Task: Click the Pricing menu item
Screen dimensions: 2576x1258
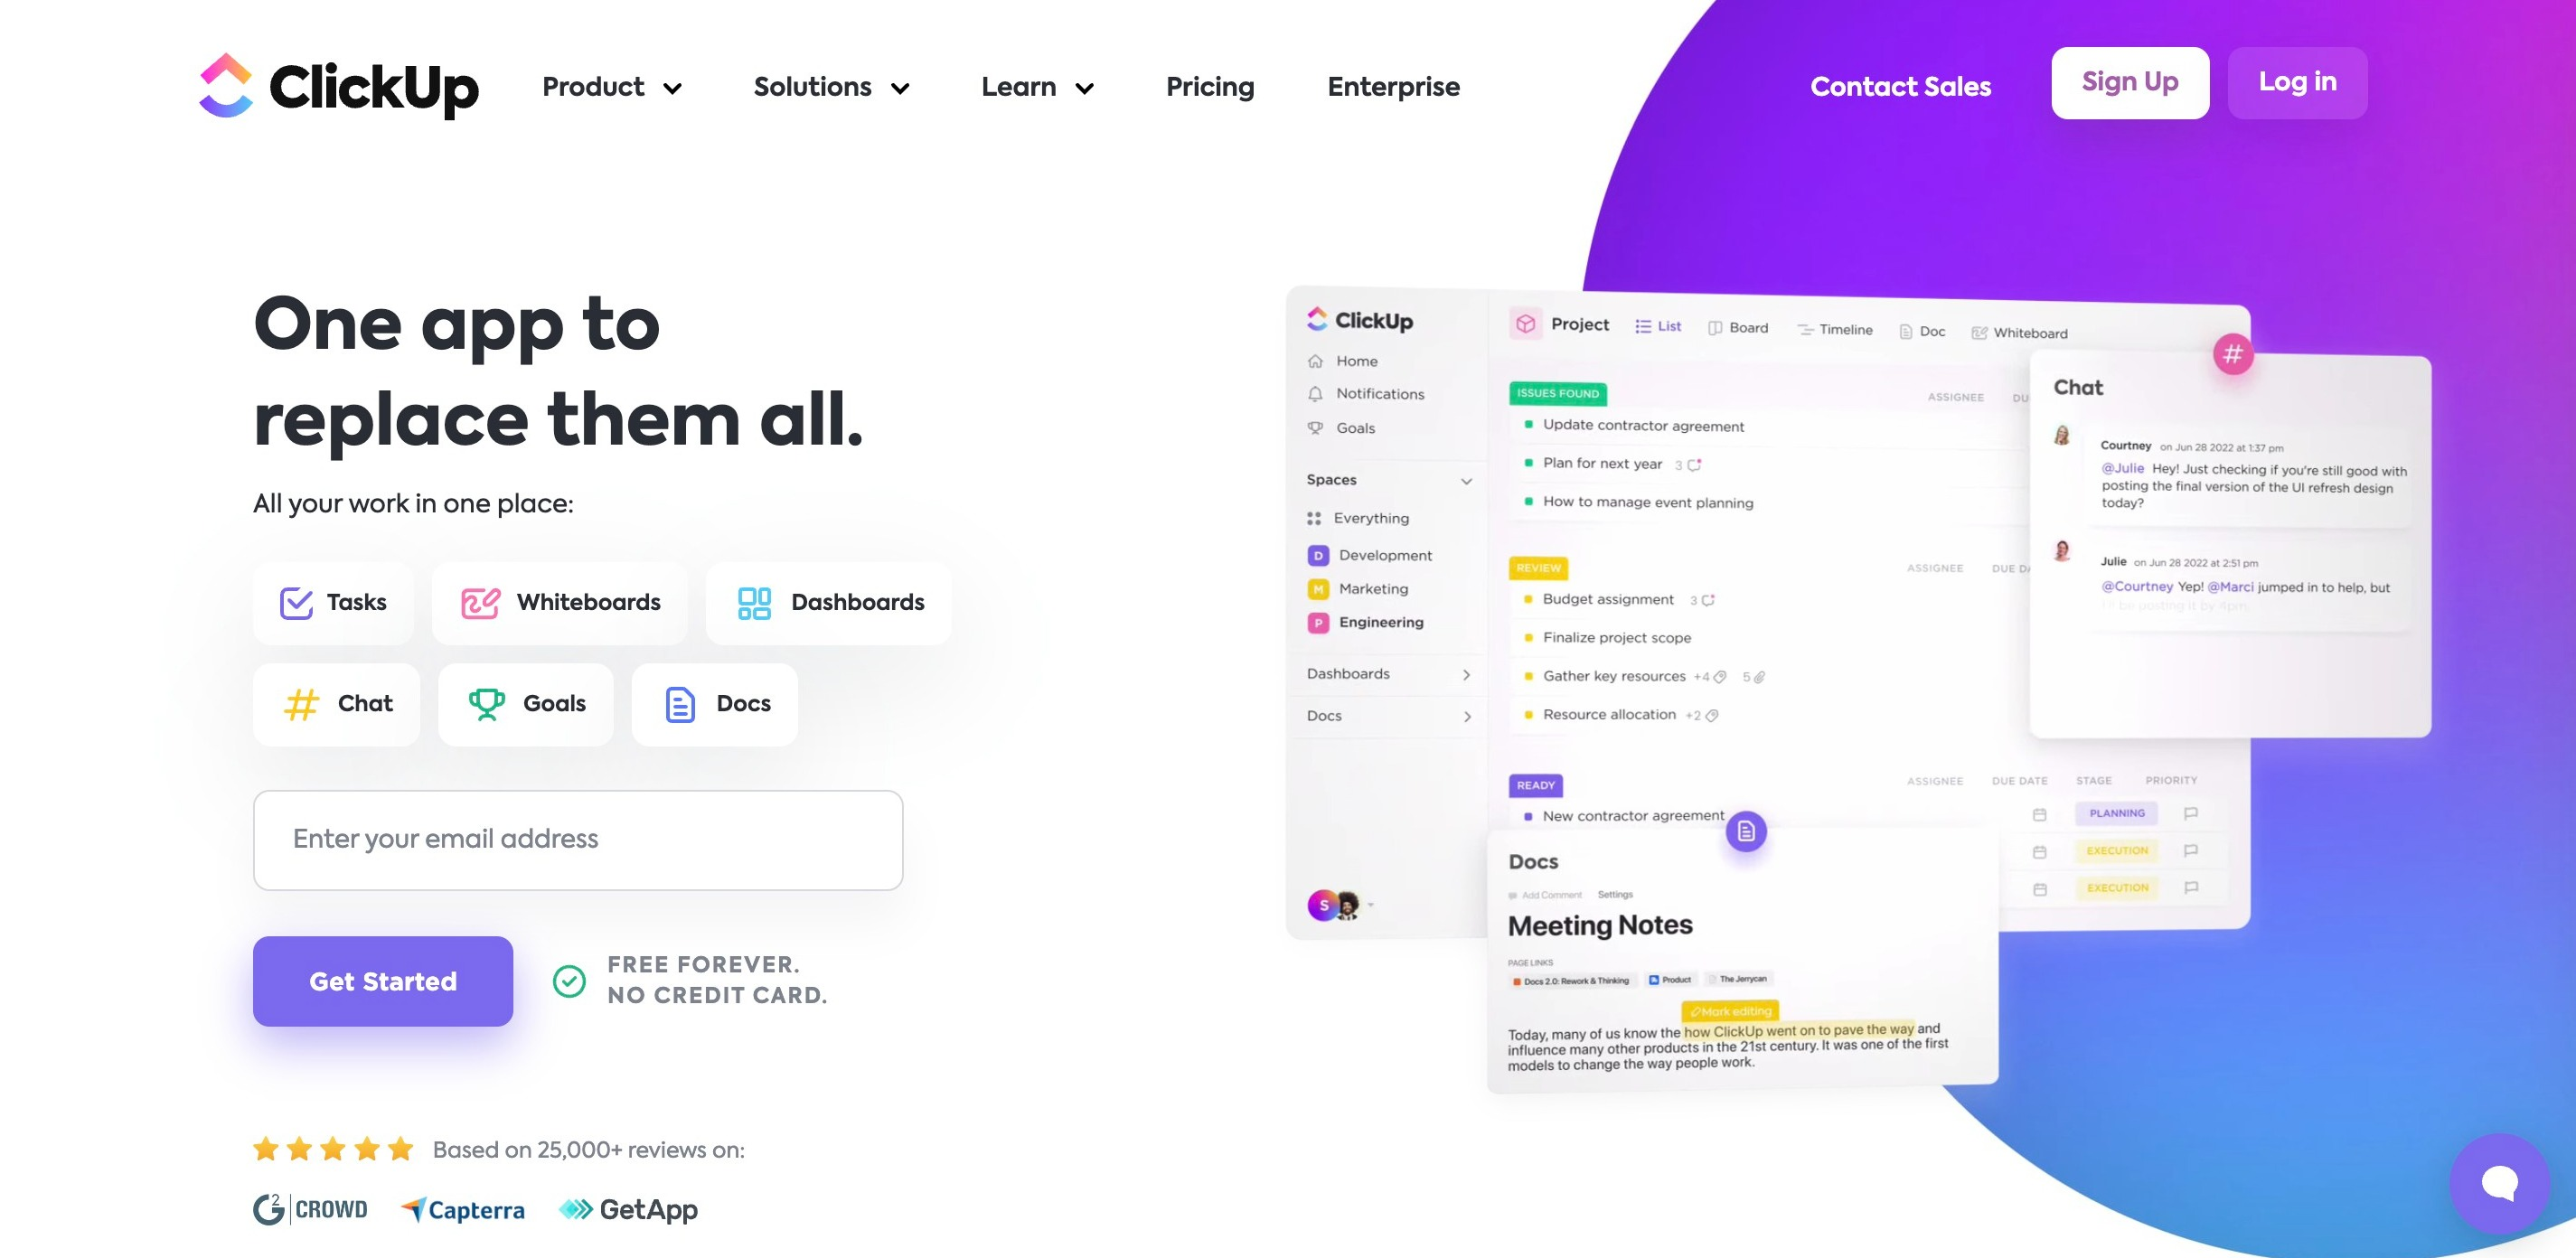Action: pyautogui.click(x=1211, y=87)
